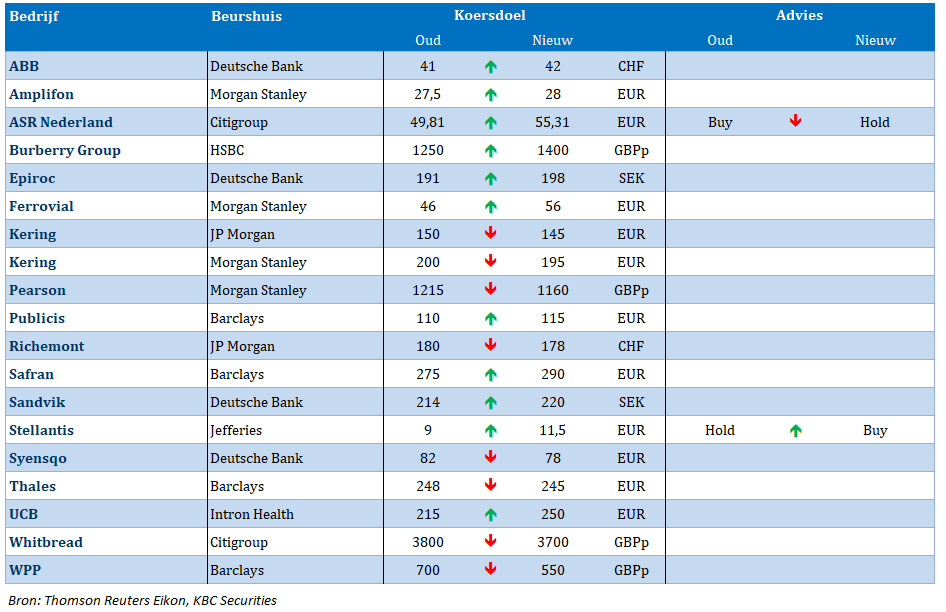Screen dimensions: 946x612
Task: Click the green arrow in Burberry Group row
Action: (x=490, y=150)
